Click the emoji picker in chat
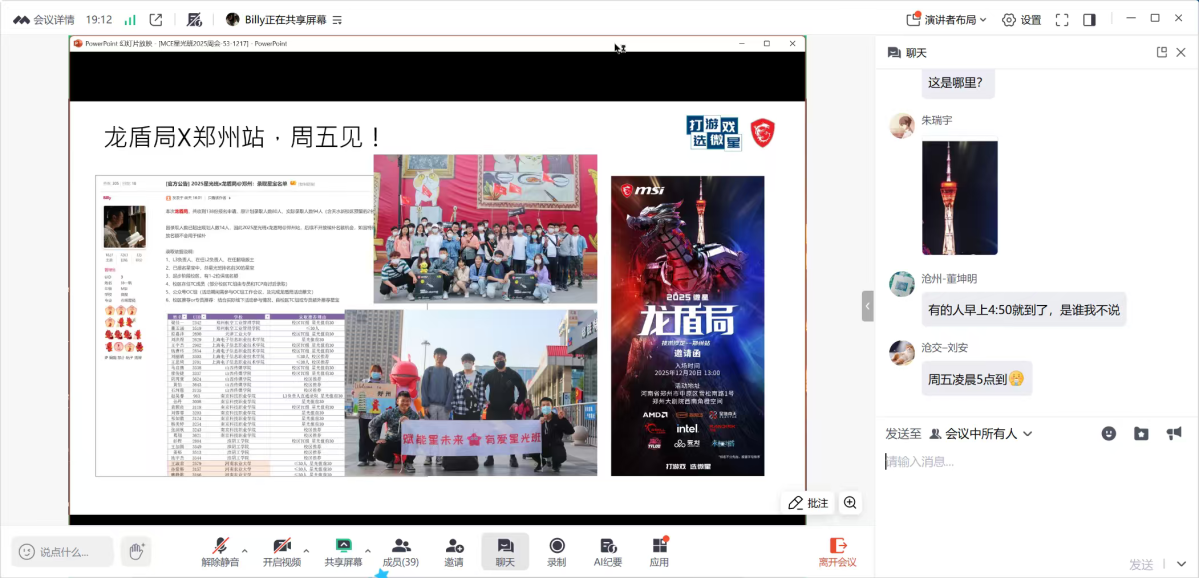Image resolution: width=1199 pixels, height=578 pixels. tap(1109, 433)
